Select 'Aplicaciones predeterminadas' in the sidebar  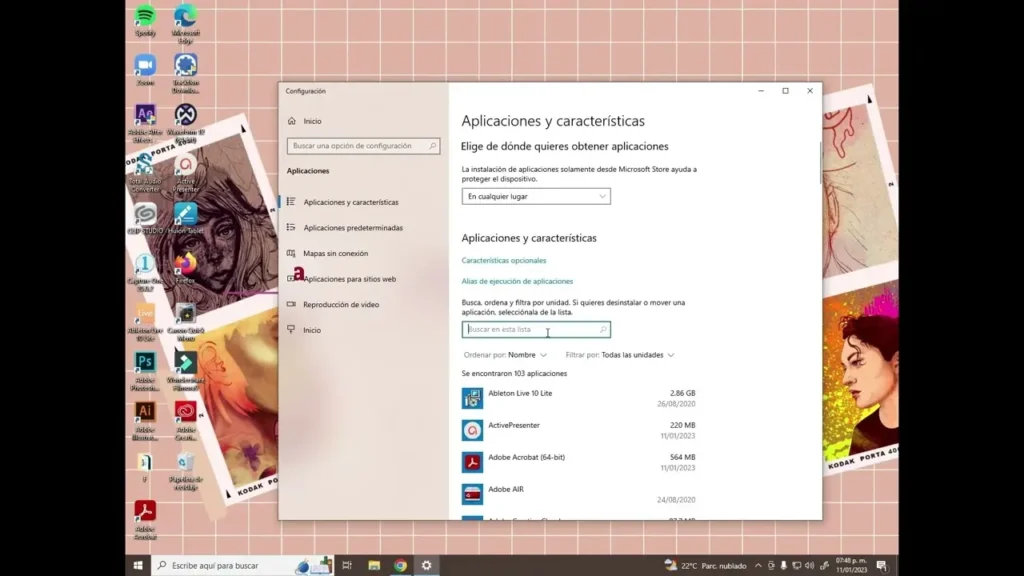point(353,228)
